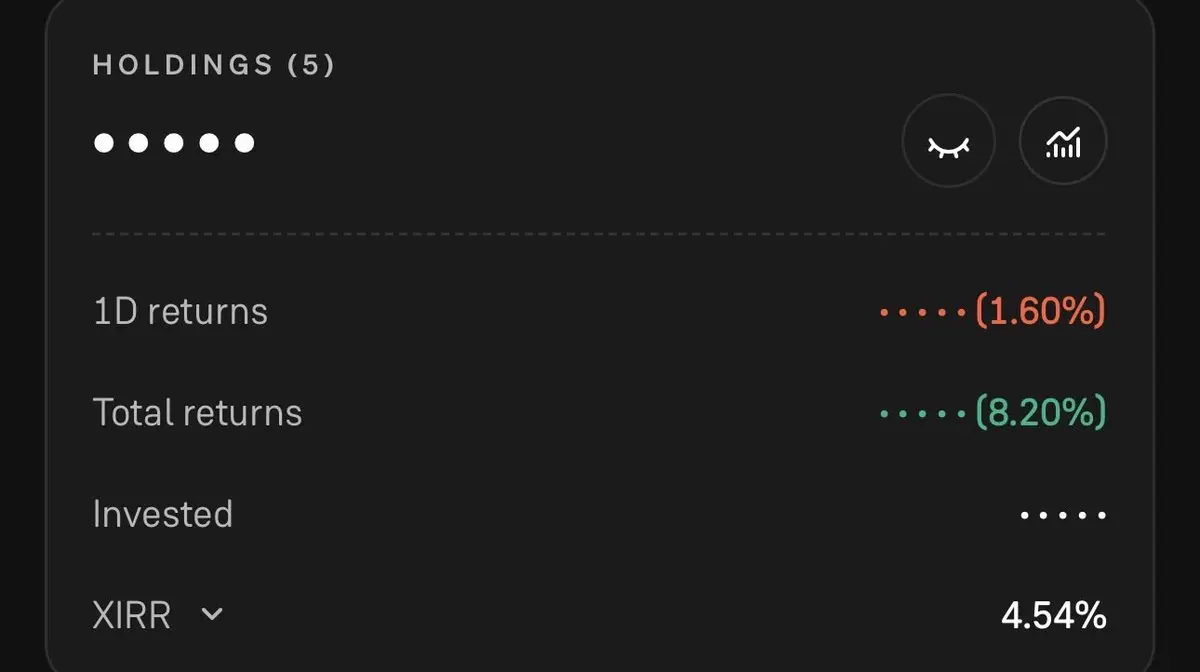This screenshot has height=672, width=1200.
Task: Tap the XIRR label text
Action: [x=131, y=615]
